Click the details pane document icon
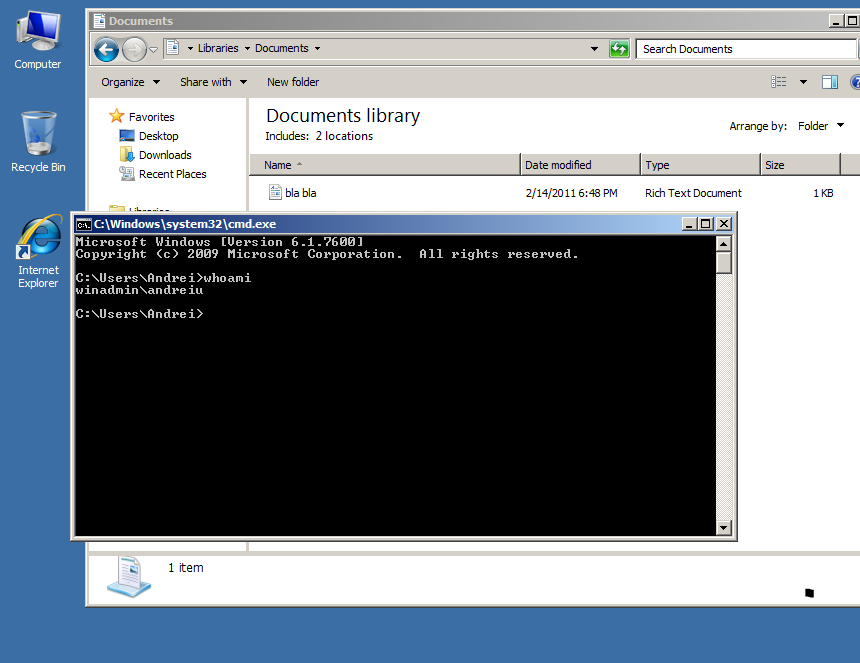This screenshot has width=860, height=663. pyautogui.click(x=129, y=576)
